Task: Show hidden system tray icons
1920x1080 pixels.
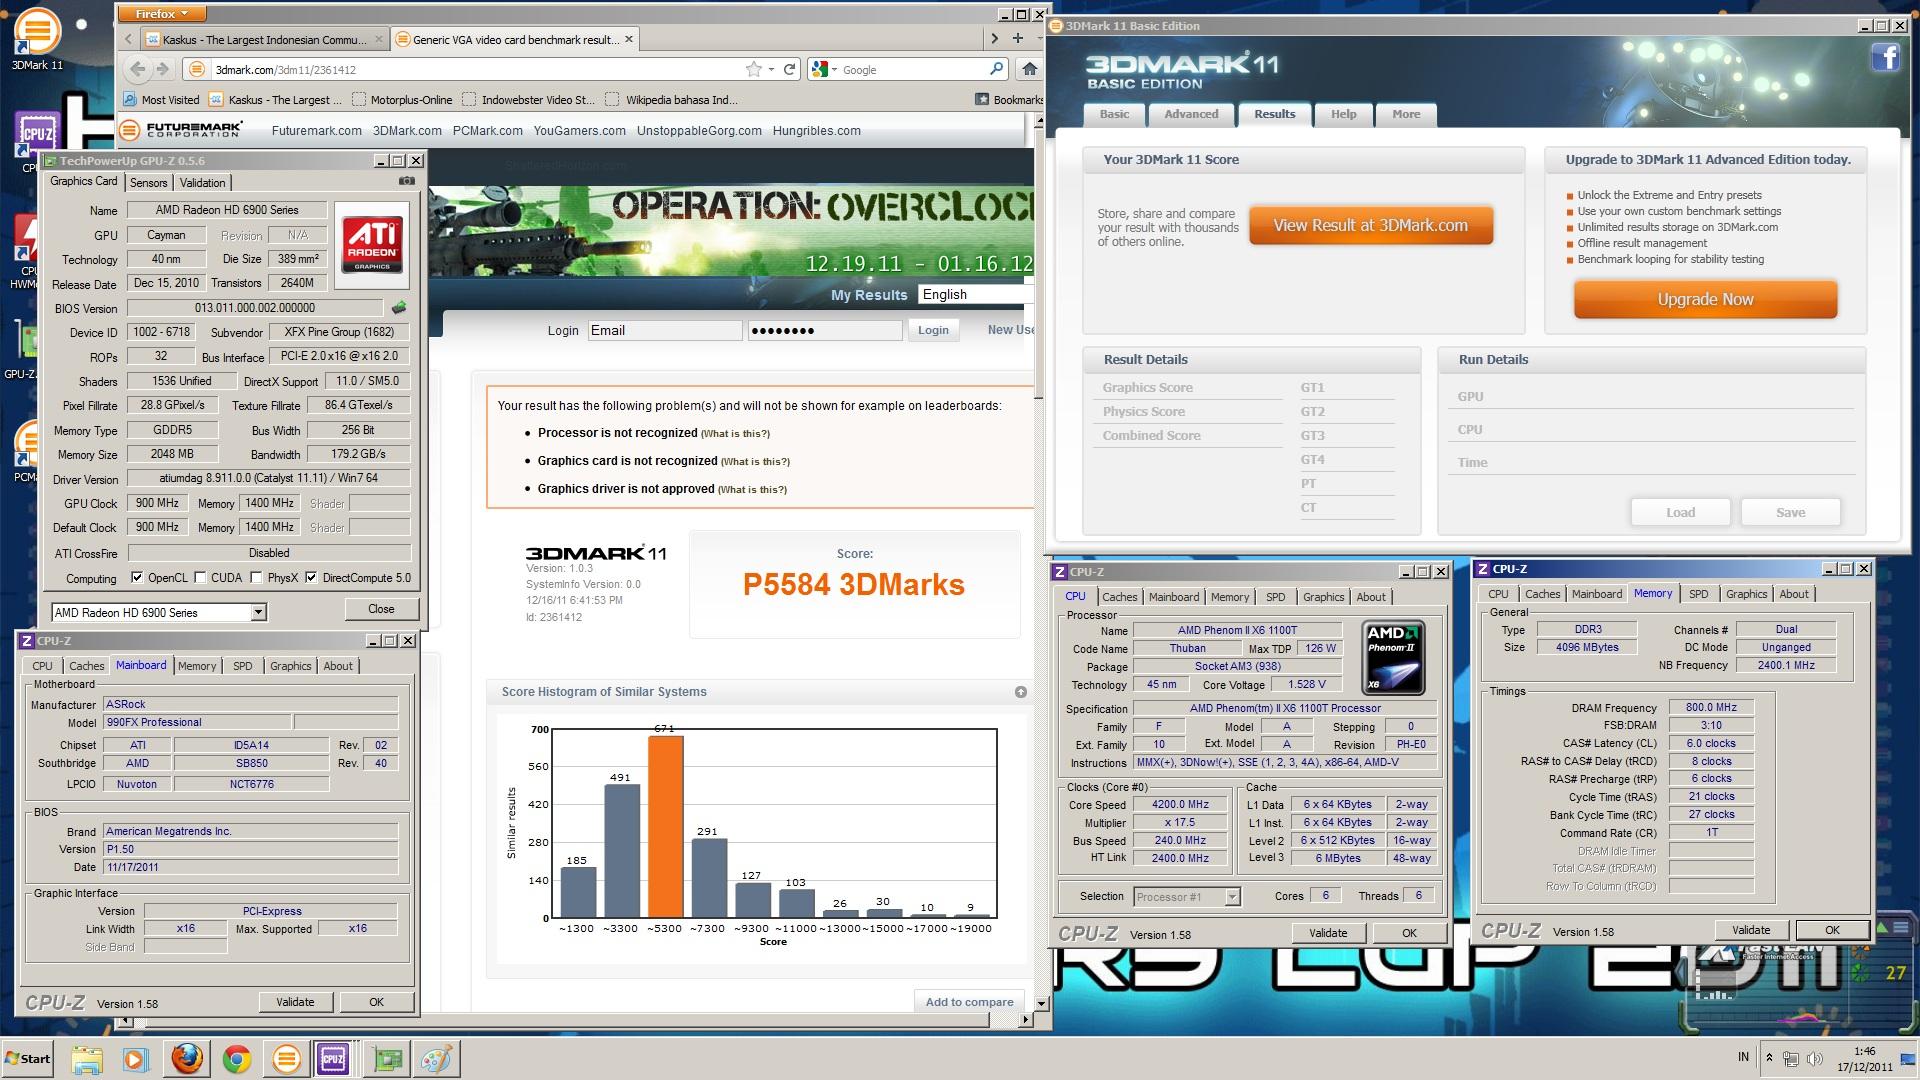Action: coord(1769,1059)
